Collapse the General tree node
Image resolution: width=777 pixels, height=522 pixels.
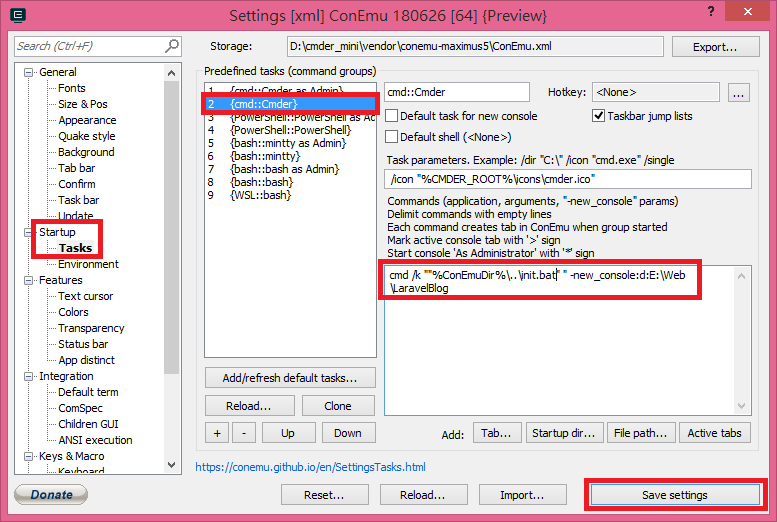28,72
